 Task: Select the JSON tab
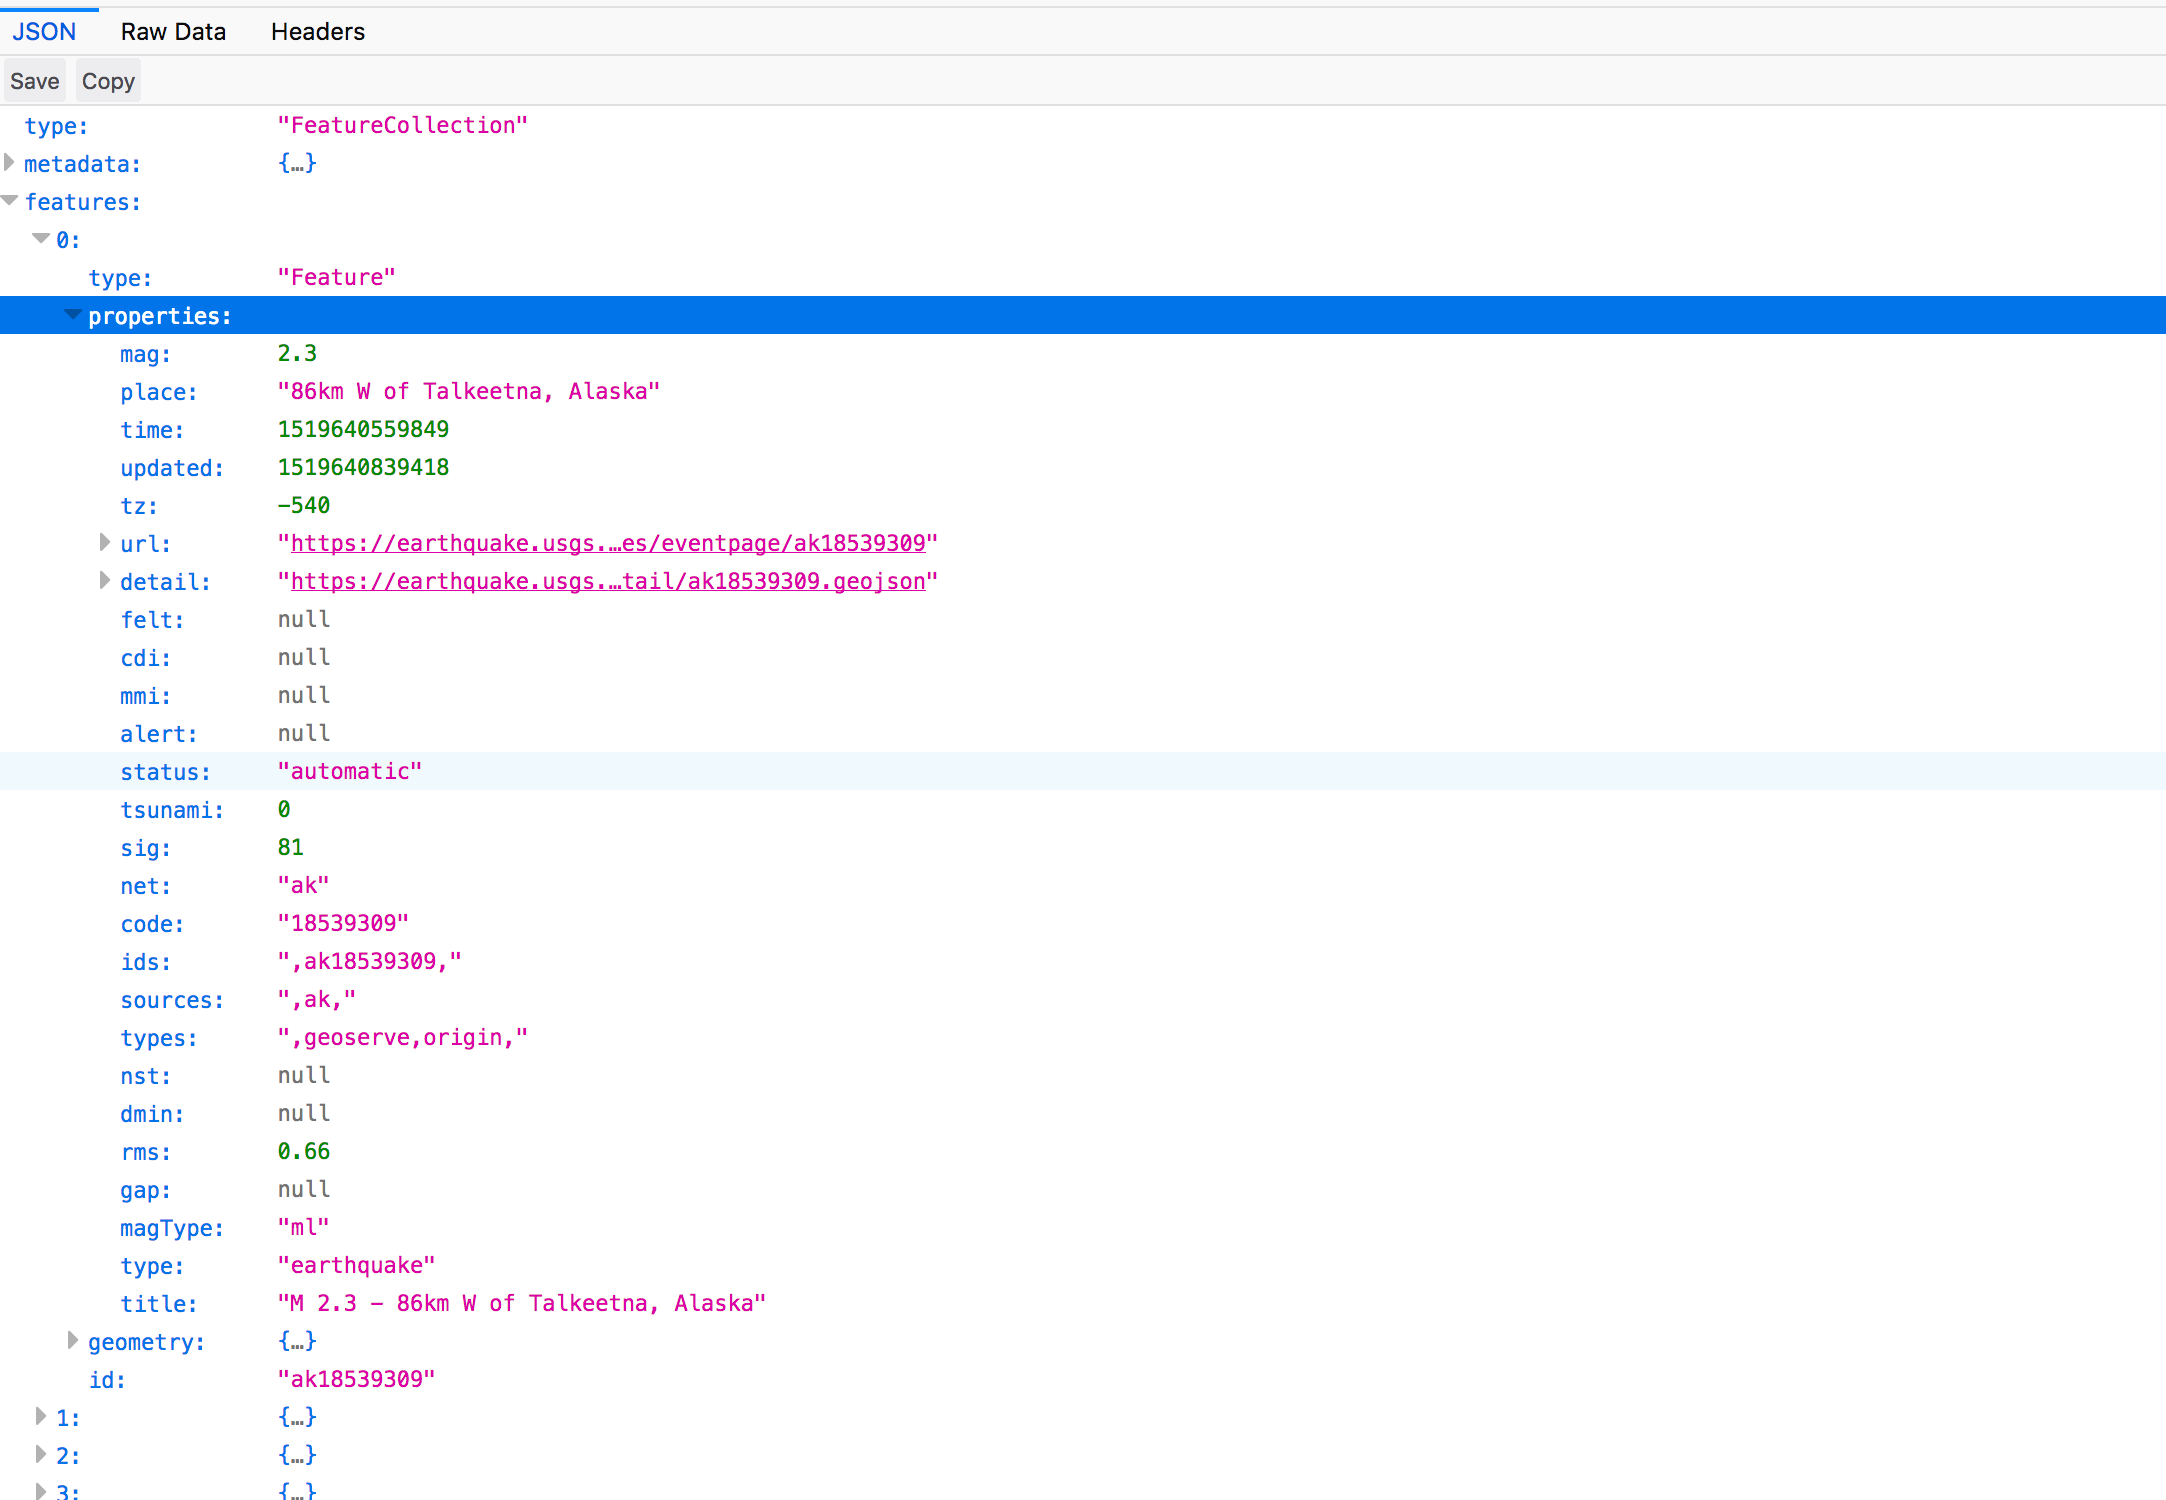coord(44,32)
